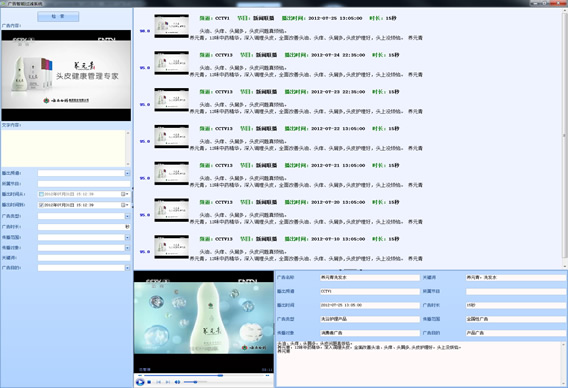The width and height of the screenshot is (568, 388).
Task: Click the 关键词 keyword search field
Action: (84, 258)
